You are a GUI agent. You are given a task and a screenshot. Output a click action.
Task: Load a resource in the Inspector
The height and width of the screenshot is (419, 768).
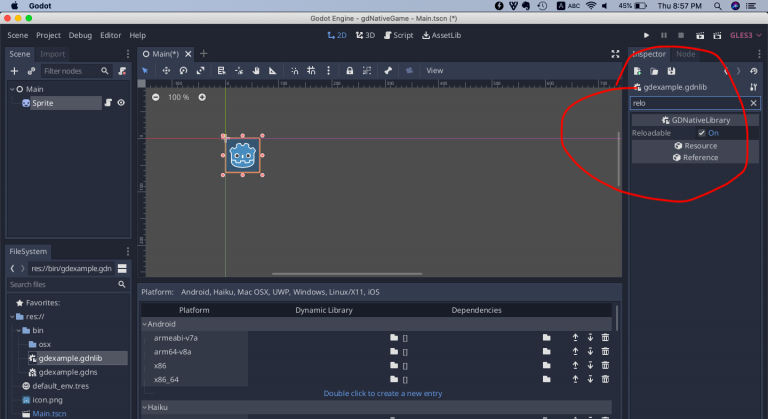(654, 71)
